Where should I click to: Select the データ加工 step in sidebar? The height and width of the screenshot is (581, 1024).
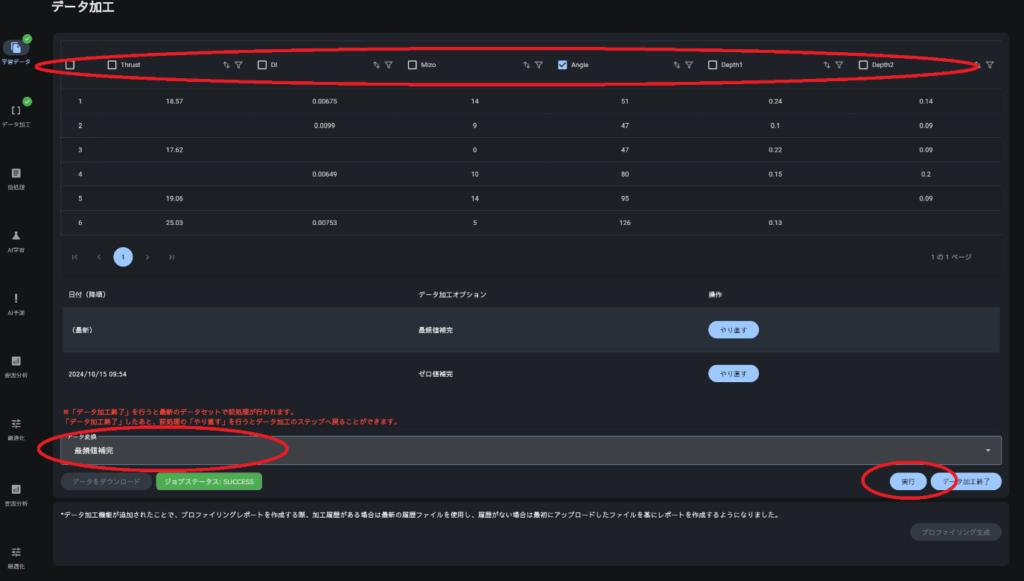pyautogui.click(x=16, y=111)
